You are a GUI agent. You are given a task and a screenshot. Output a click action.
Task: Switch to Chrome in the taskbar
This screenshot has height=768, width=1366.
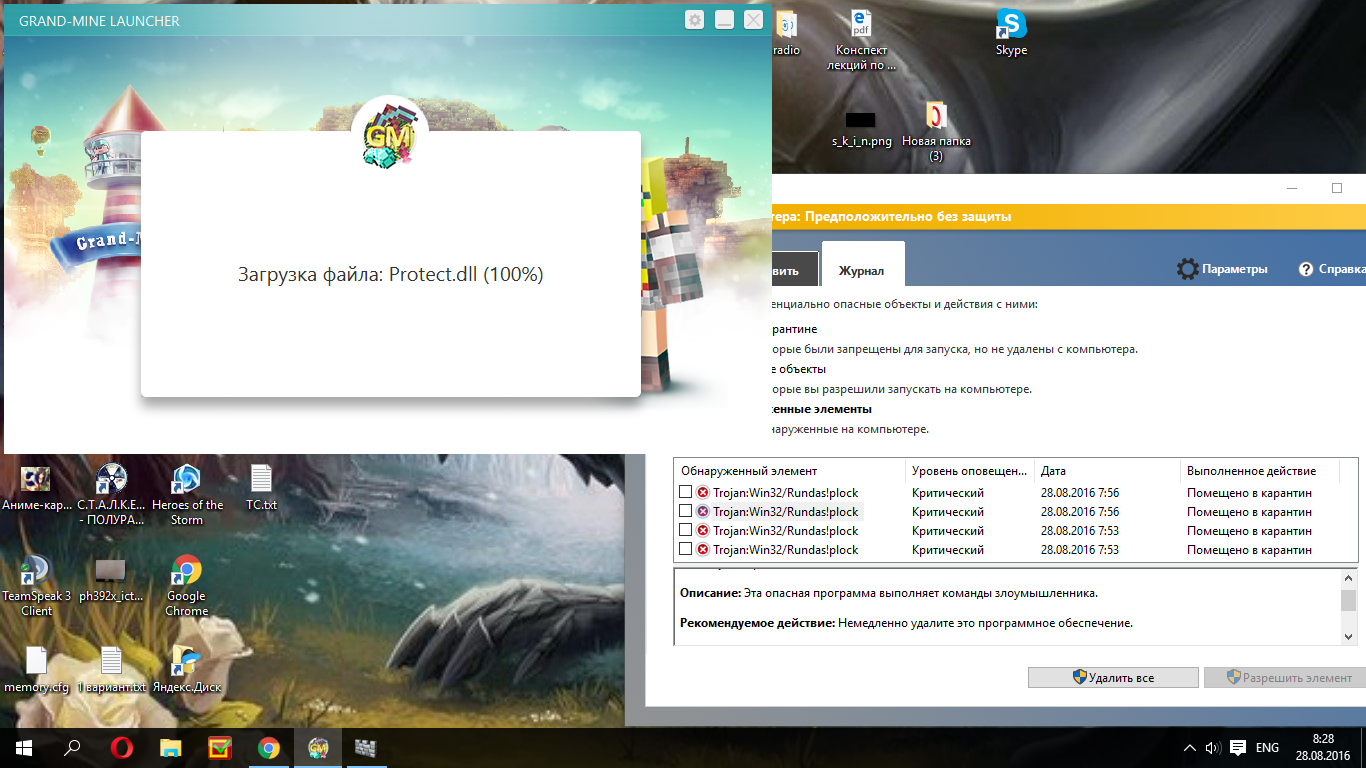(269, 747)
